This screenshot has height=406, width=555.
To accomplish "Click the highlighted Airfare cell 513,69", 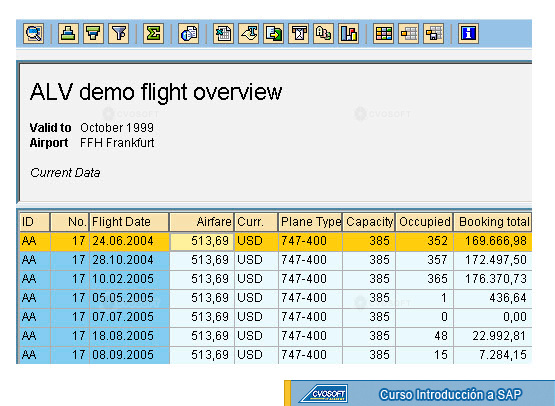I will coord(202,241).
